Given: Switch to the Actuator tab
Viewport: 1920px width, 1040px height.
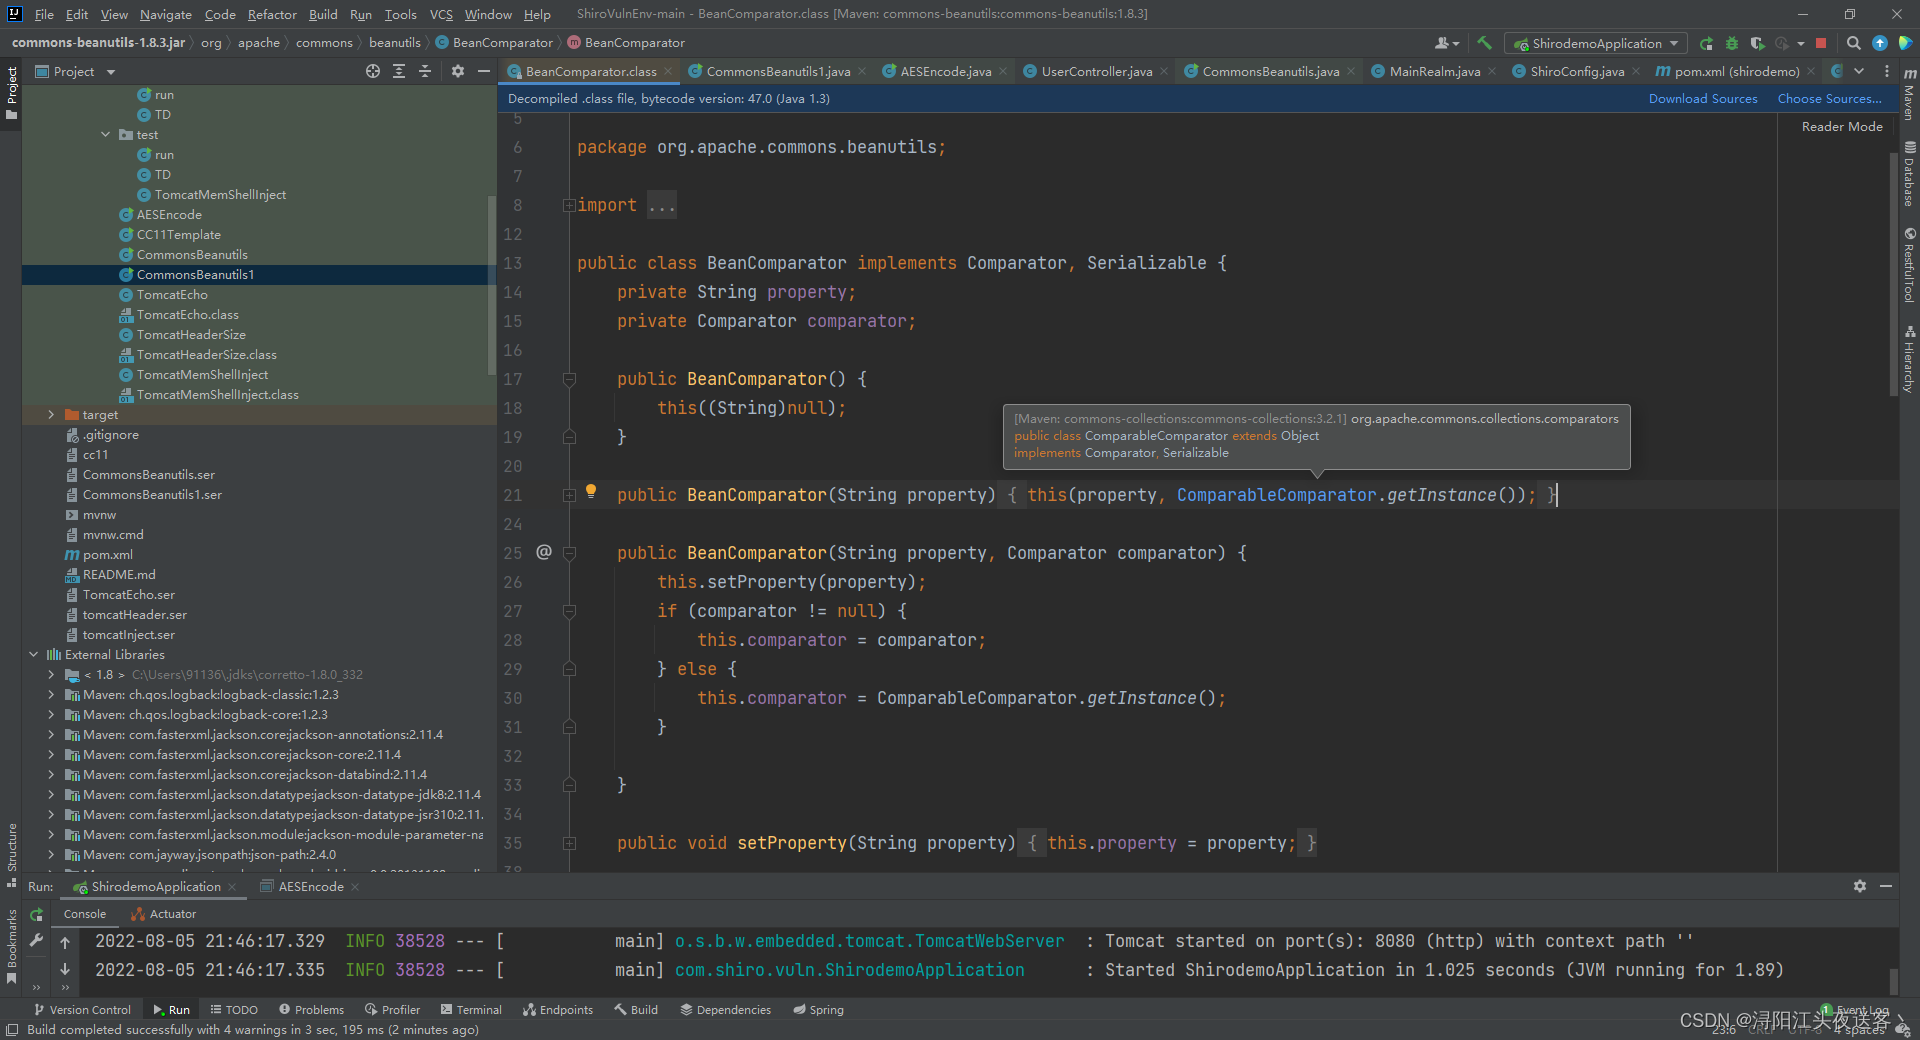Looking at the screenshot, I should point(163,914).
